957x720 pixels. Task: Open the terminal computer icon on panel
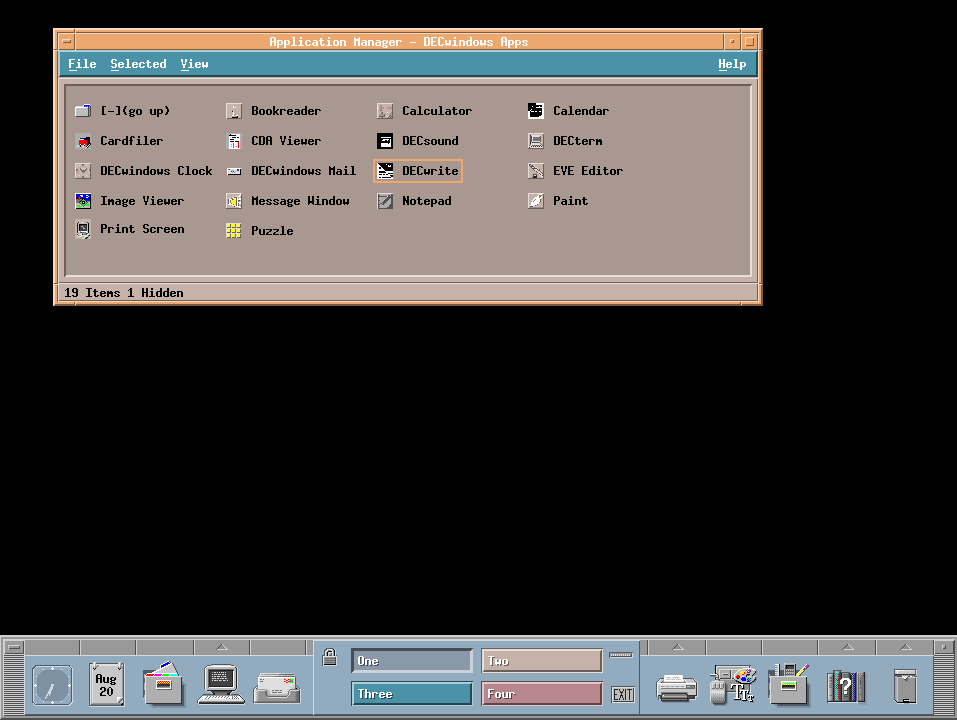pos(221,685)
